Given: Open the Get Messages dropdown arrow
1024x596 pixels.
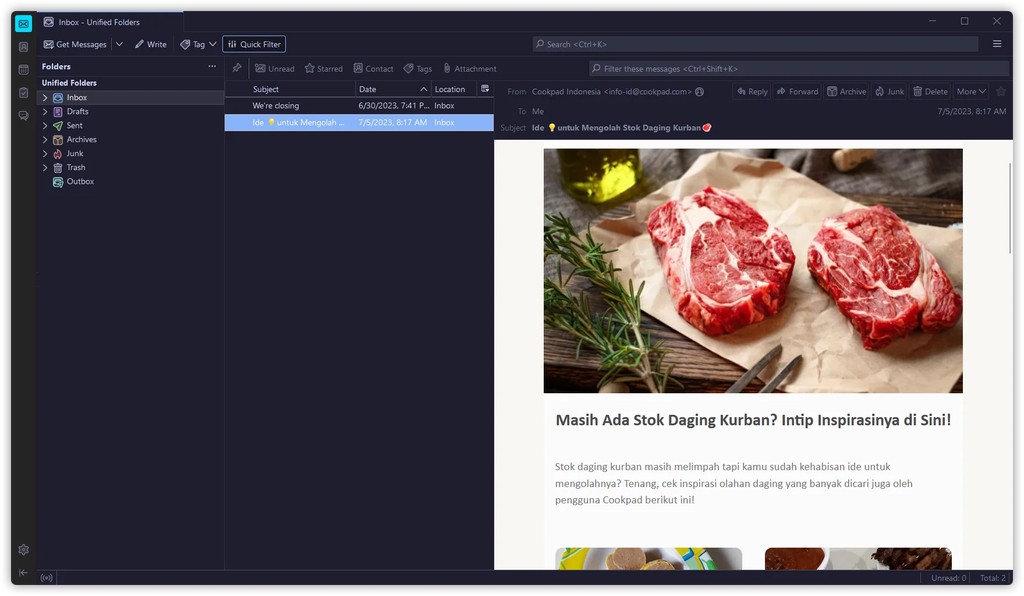Looking at the screenshot, I should click(119, 44).
